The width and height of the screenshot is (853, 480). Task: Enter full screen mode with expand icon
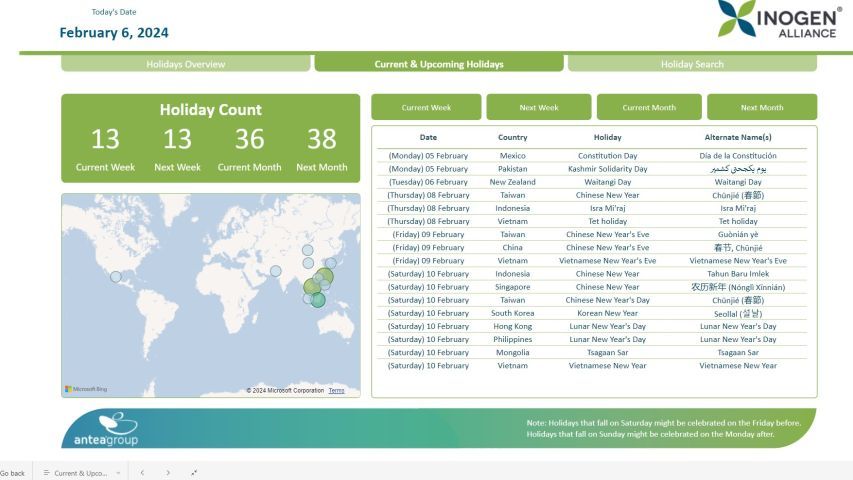(193, 472)
